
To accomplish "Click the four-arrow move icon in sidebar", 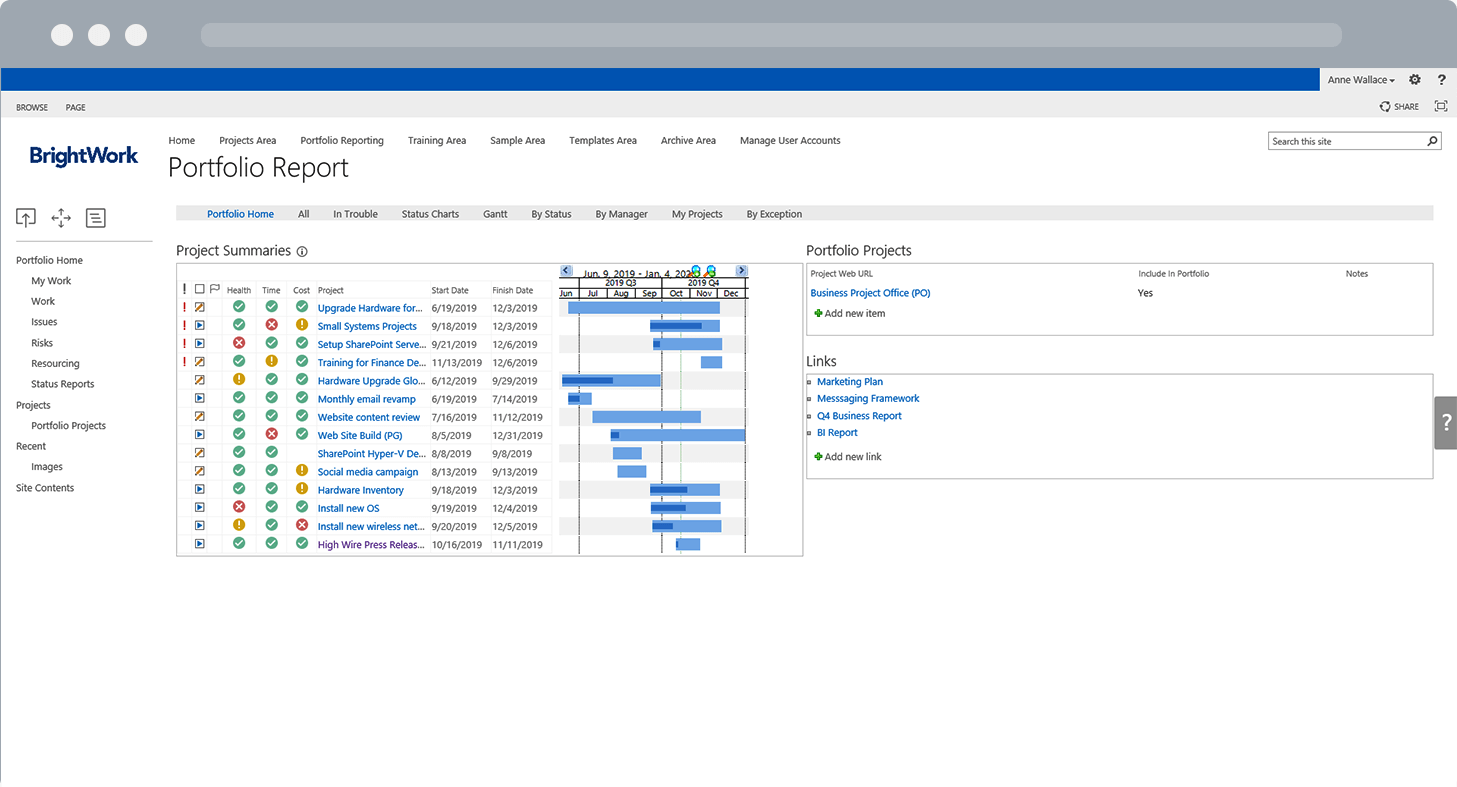I will (61, 217).
